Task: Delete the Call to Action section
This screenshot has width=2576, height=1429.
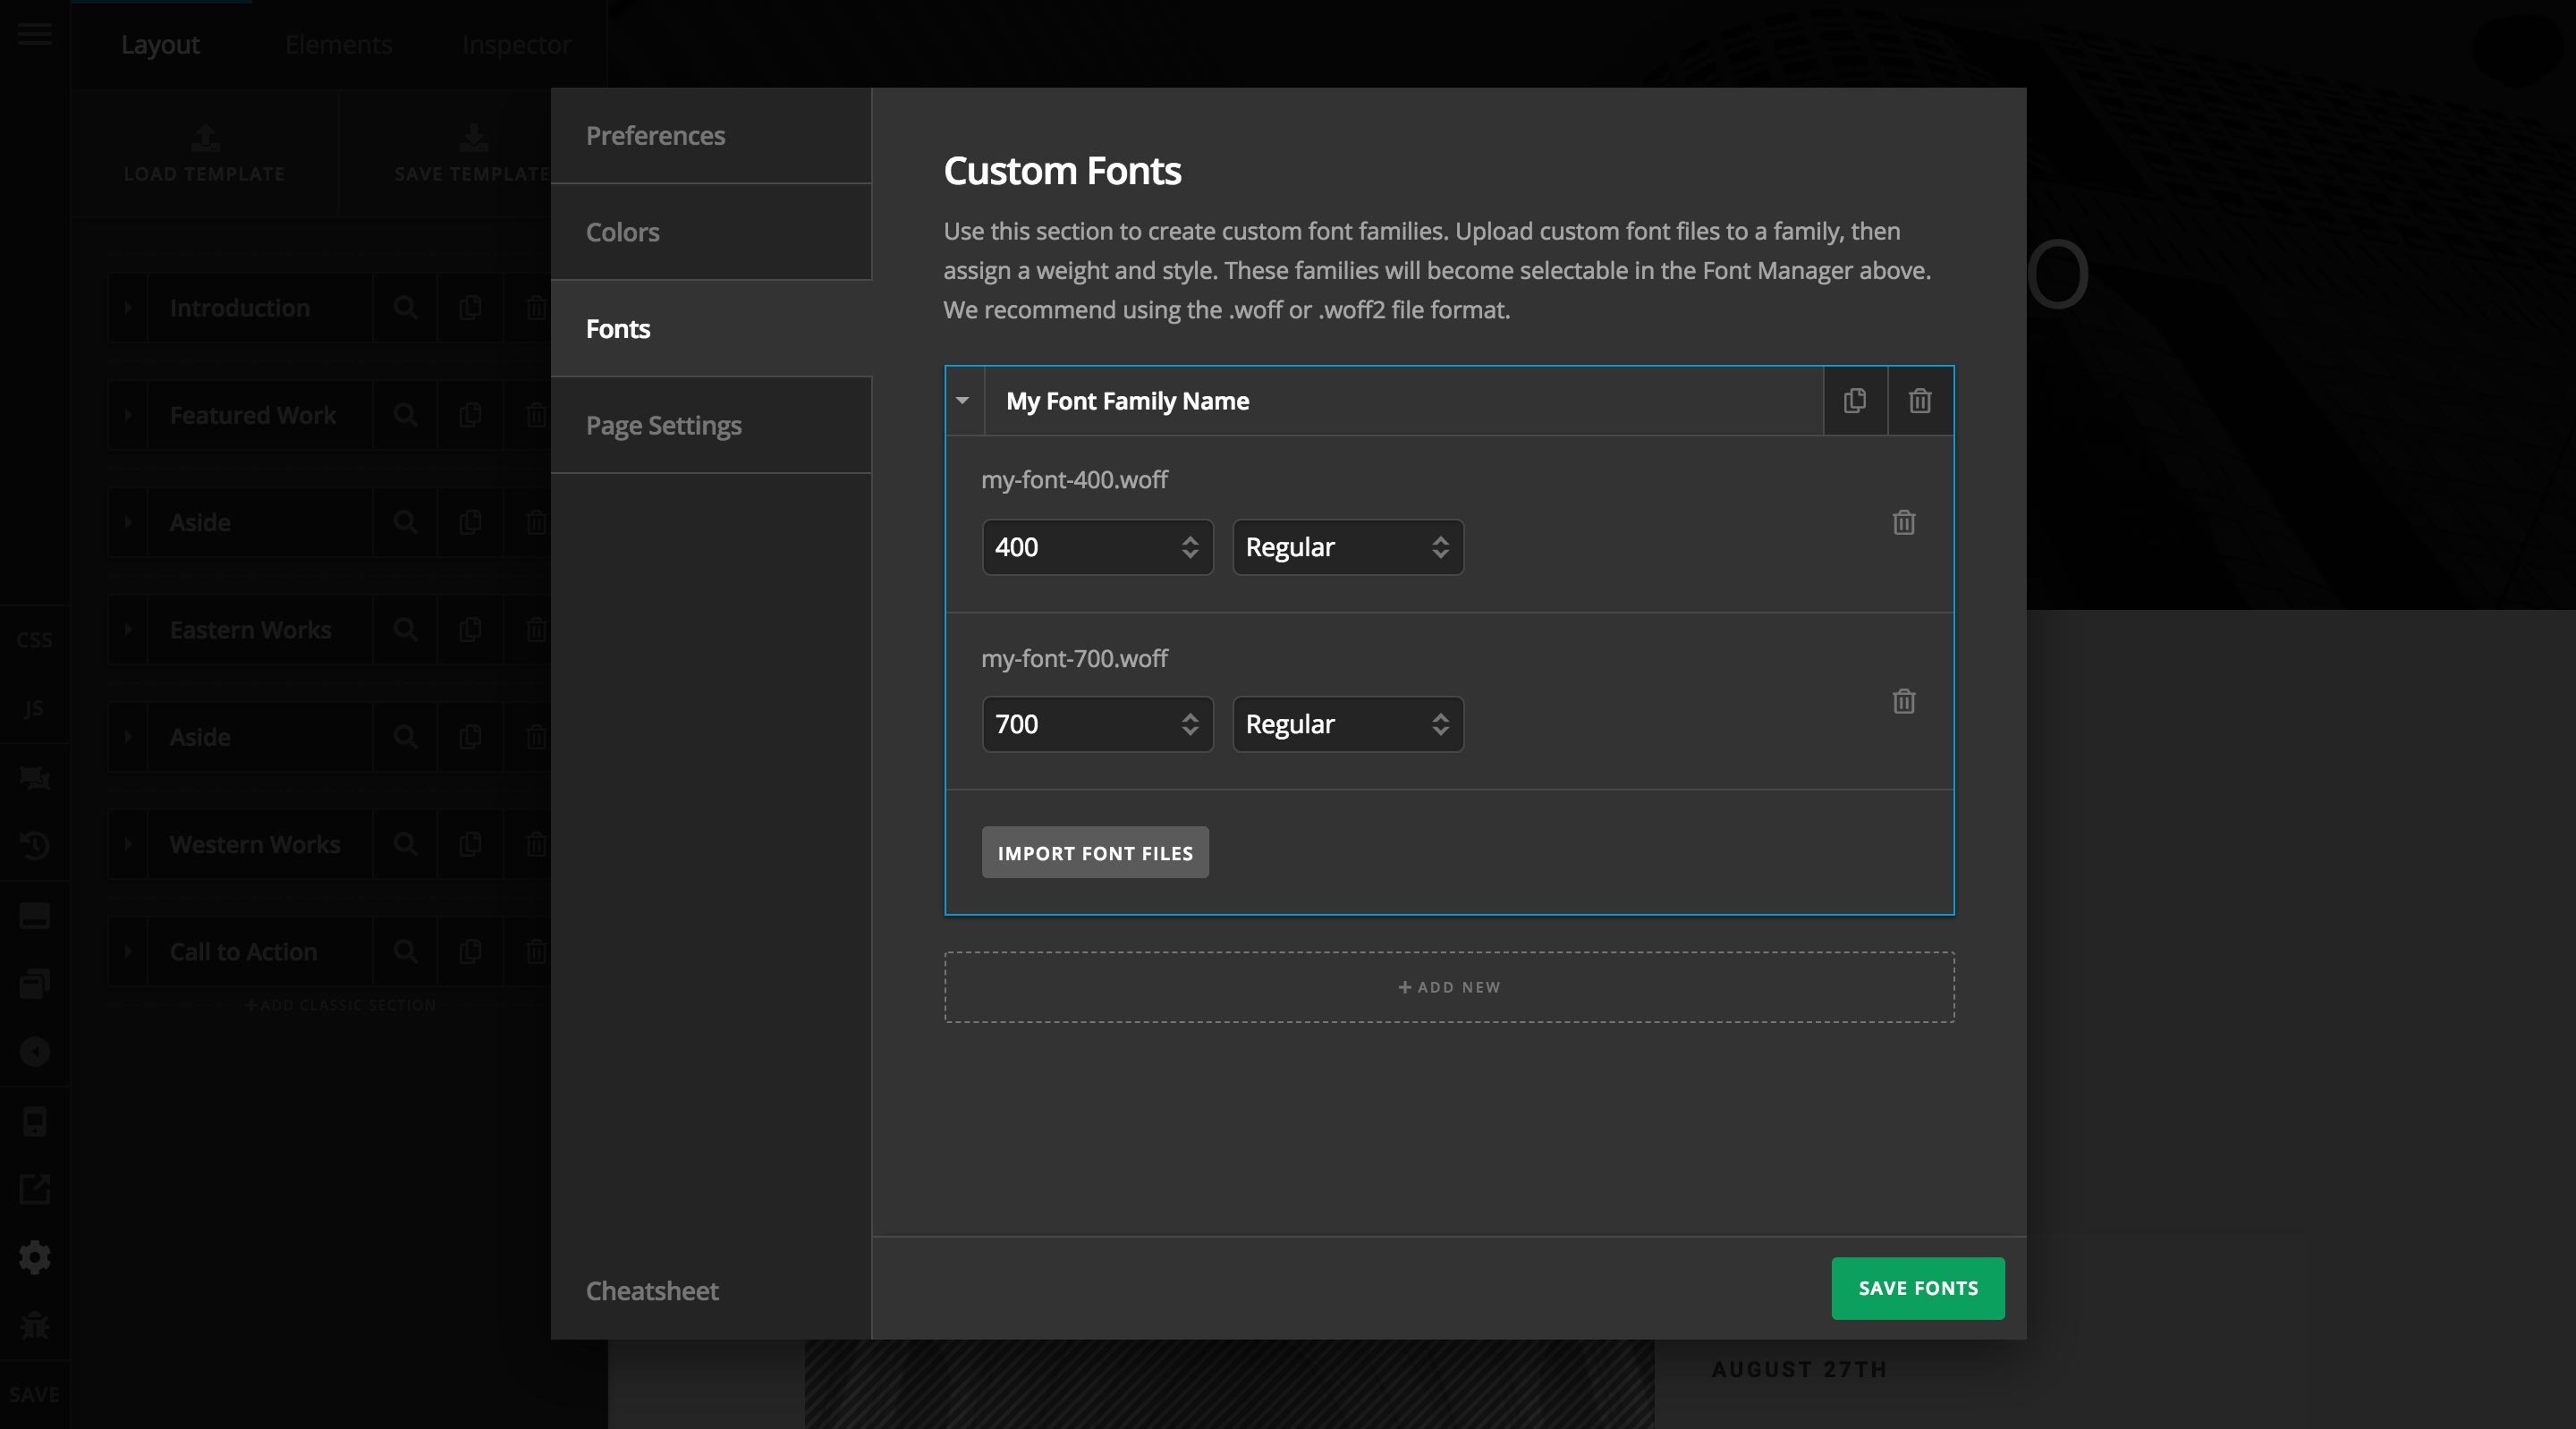Action: (x=536, y=951)
